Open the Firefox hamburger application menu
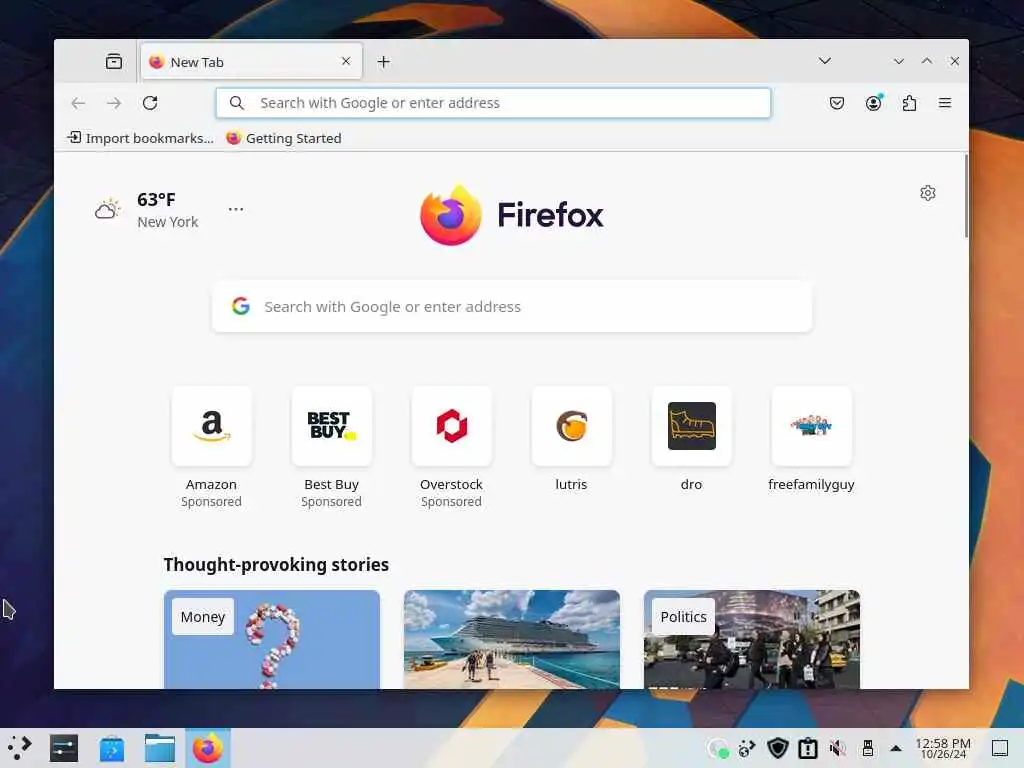This screenshot has width=1024, height=768. (x=945, y=103)
